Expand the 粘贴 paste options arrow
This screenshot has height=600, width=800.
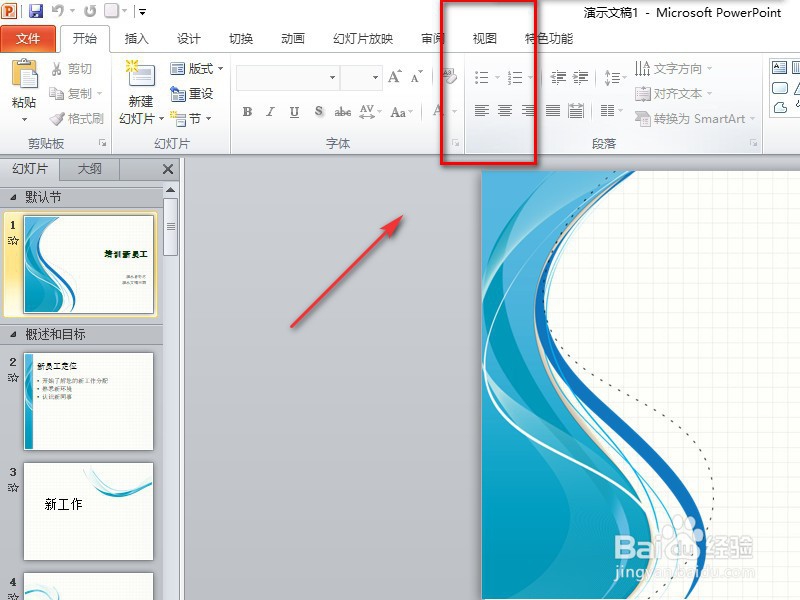click(24, 120)
